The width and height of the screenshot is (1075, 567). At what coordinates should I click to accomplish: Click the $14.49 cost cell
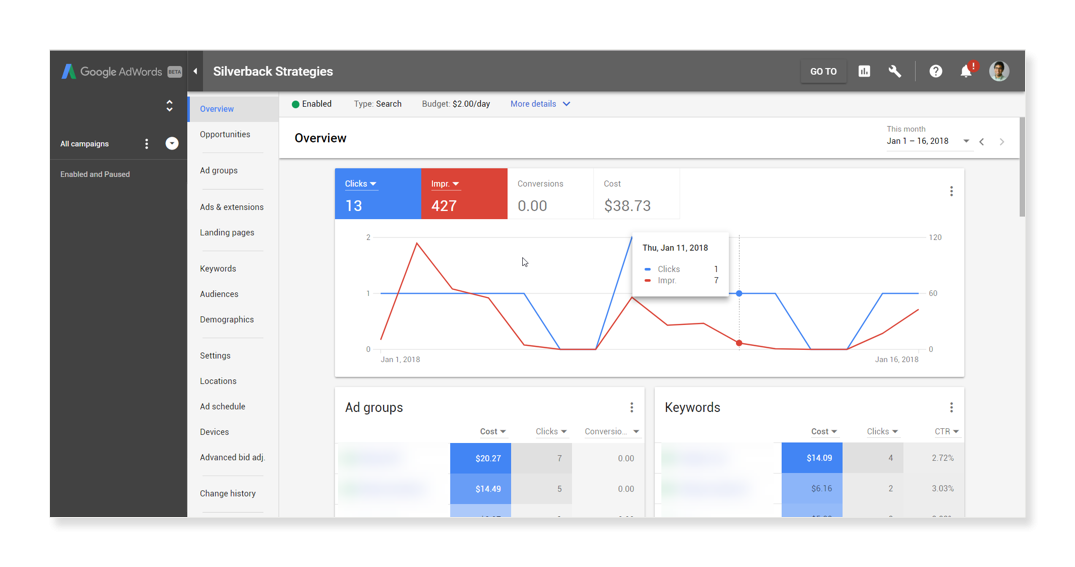tap(481, 489)
